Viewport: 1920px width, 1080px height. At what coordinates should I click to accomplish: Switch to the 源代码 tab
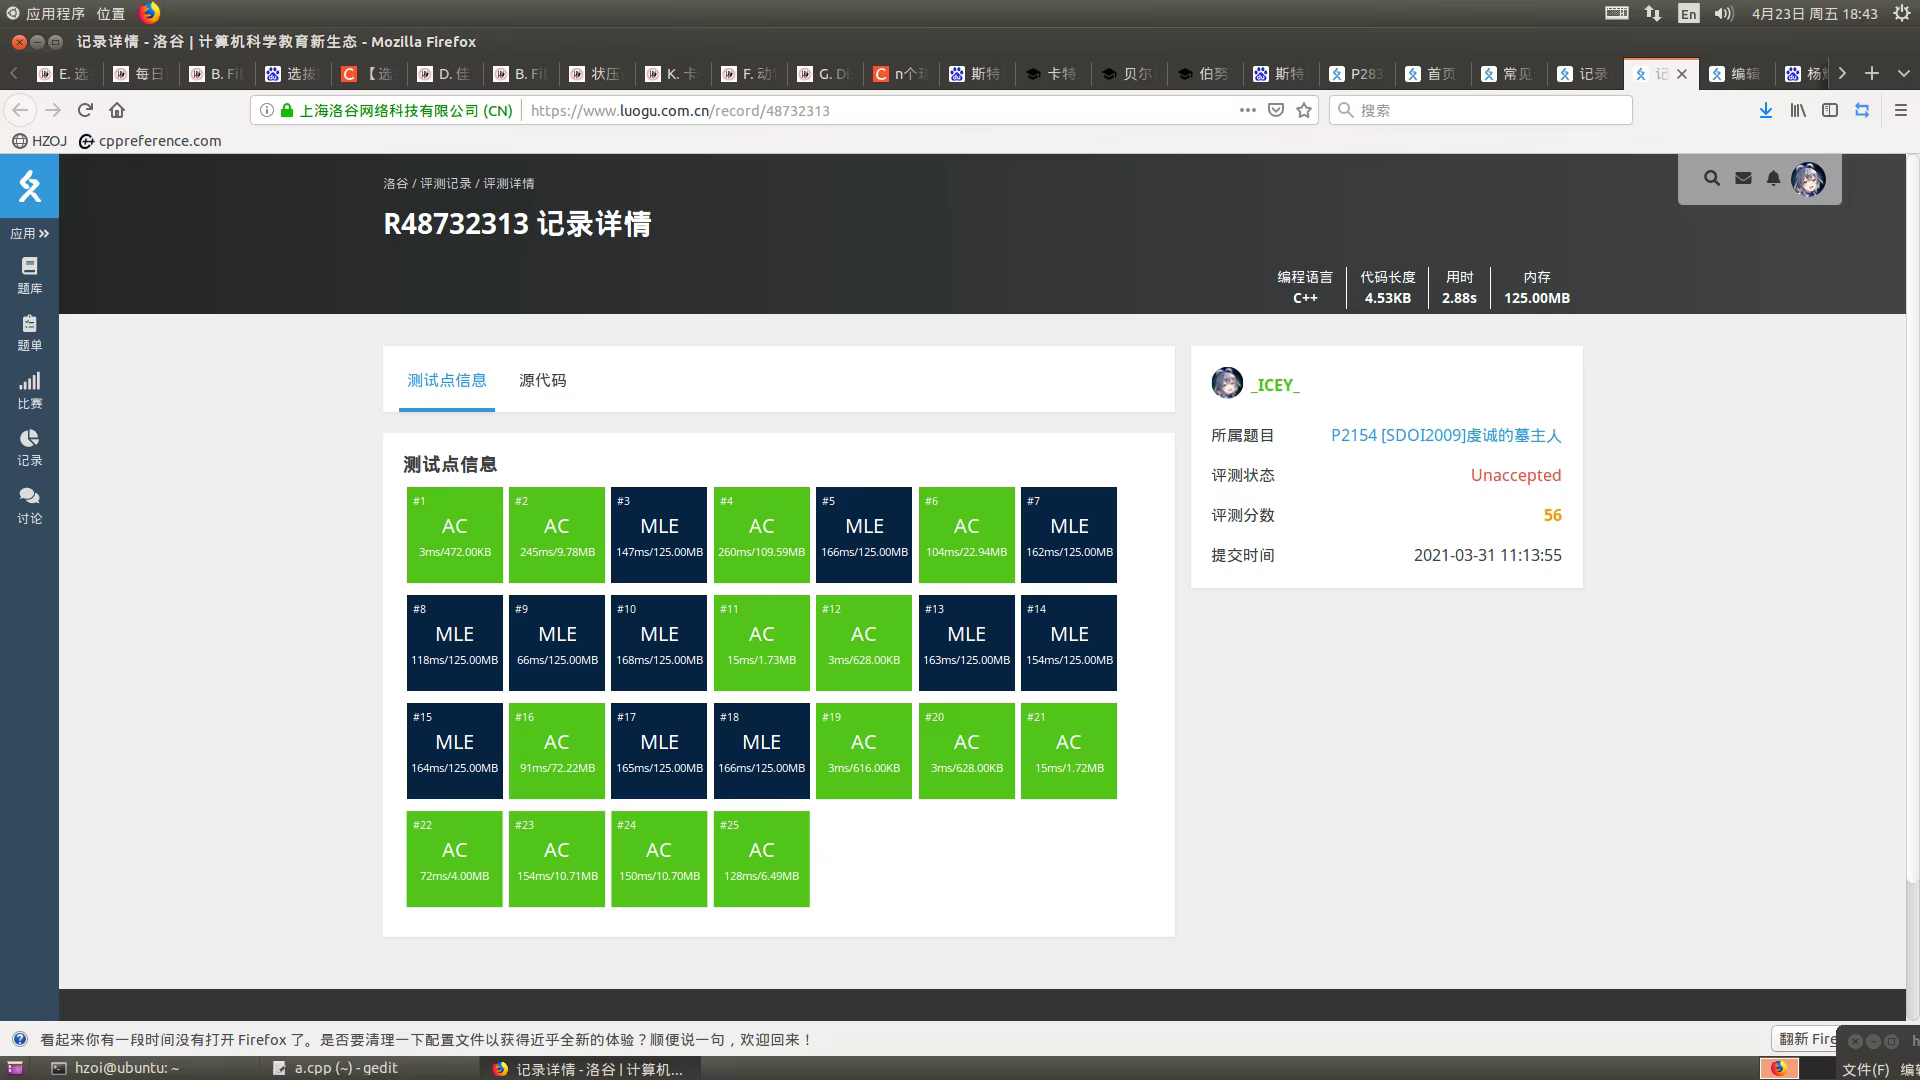[542, 380]
